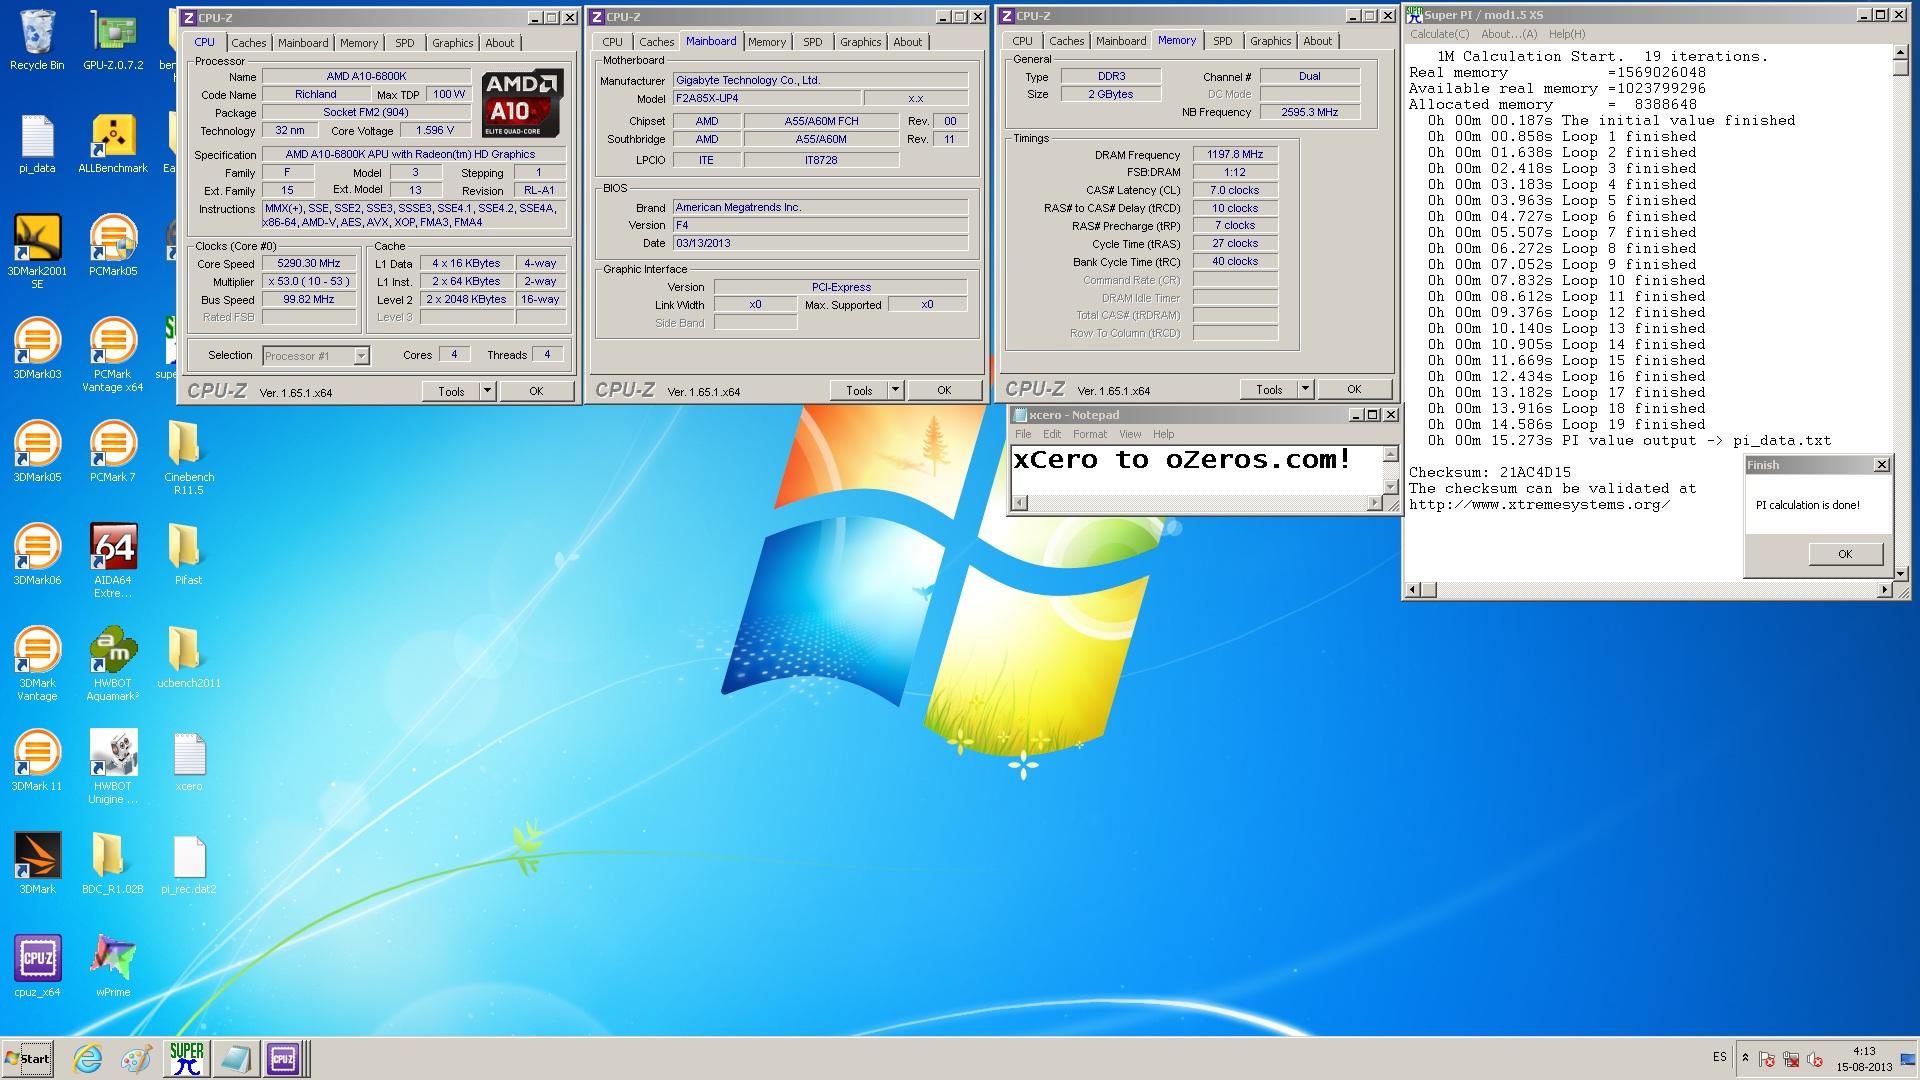Screen dimensions: 1920x1080
Task: Click the Model field F2A85X-UP4
Action: pyautogui.click(x=766, y=99)
